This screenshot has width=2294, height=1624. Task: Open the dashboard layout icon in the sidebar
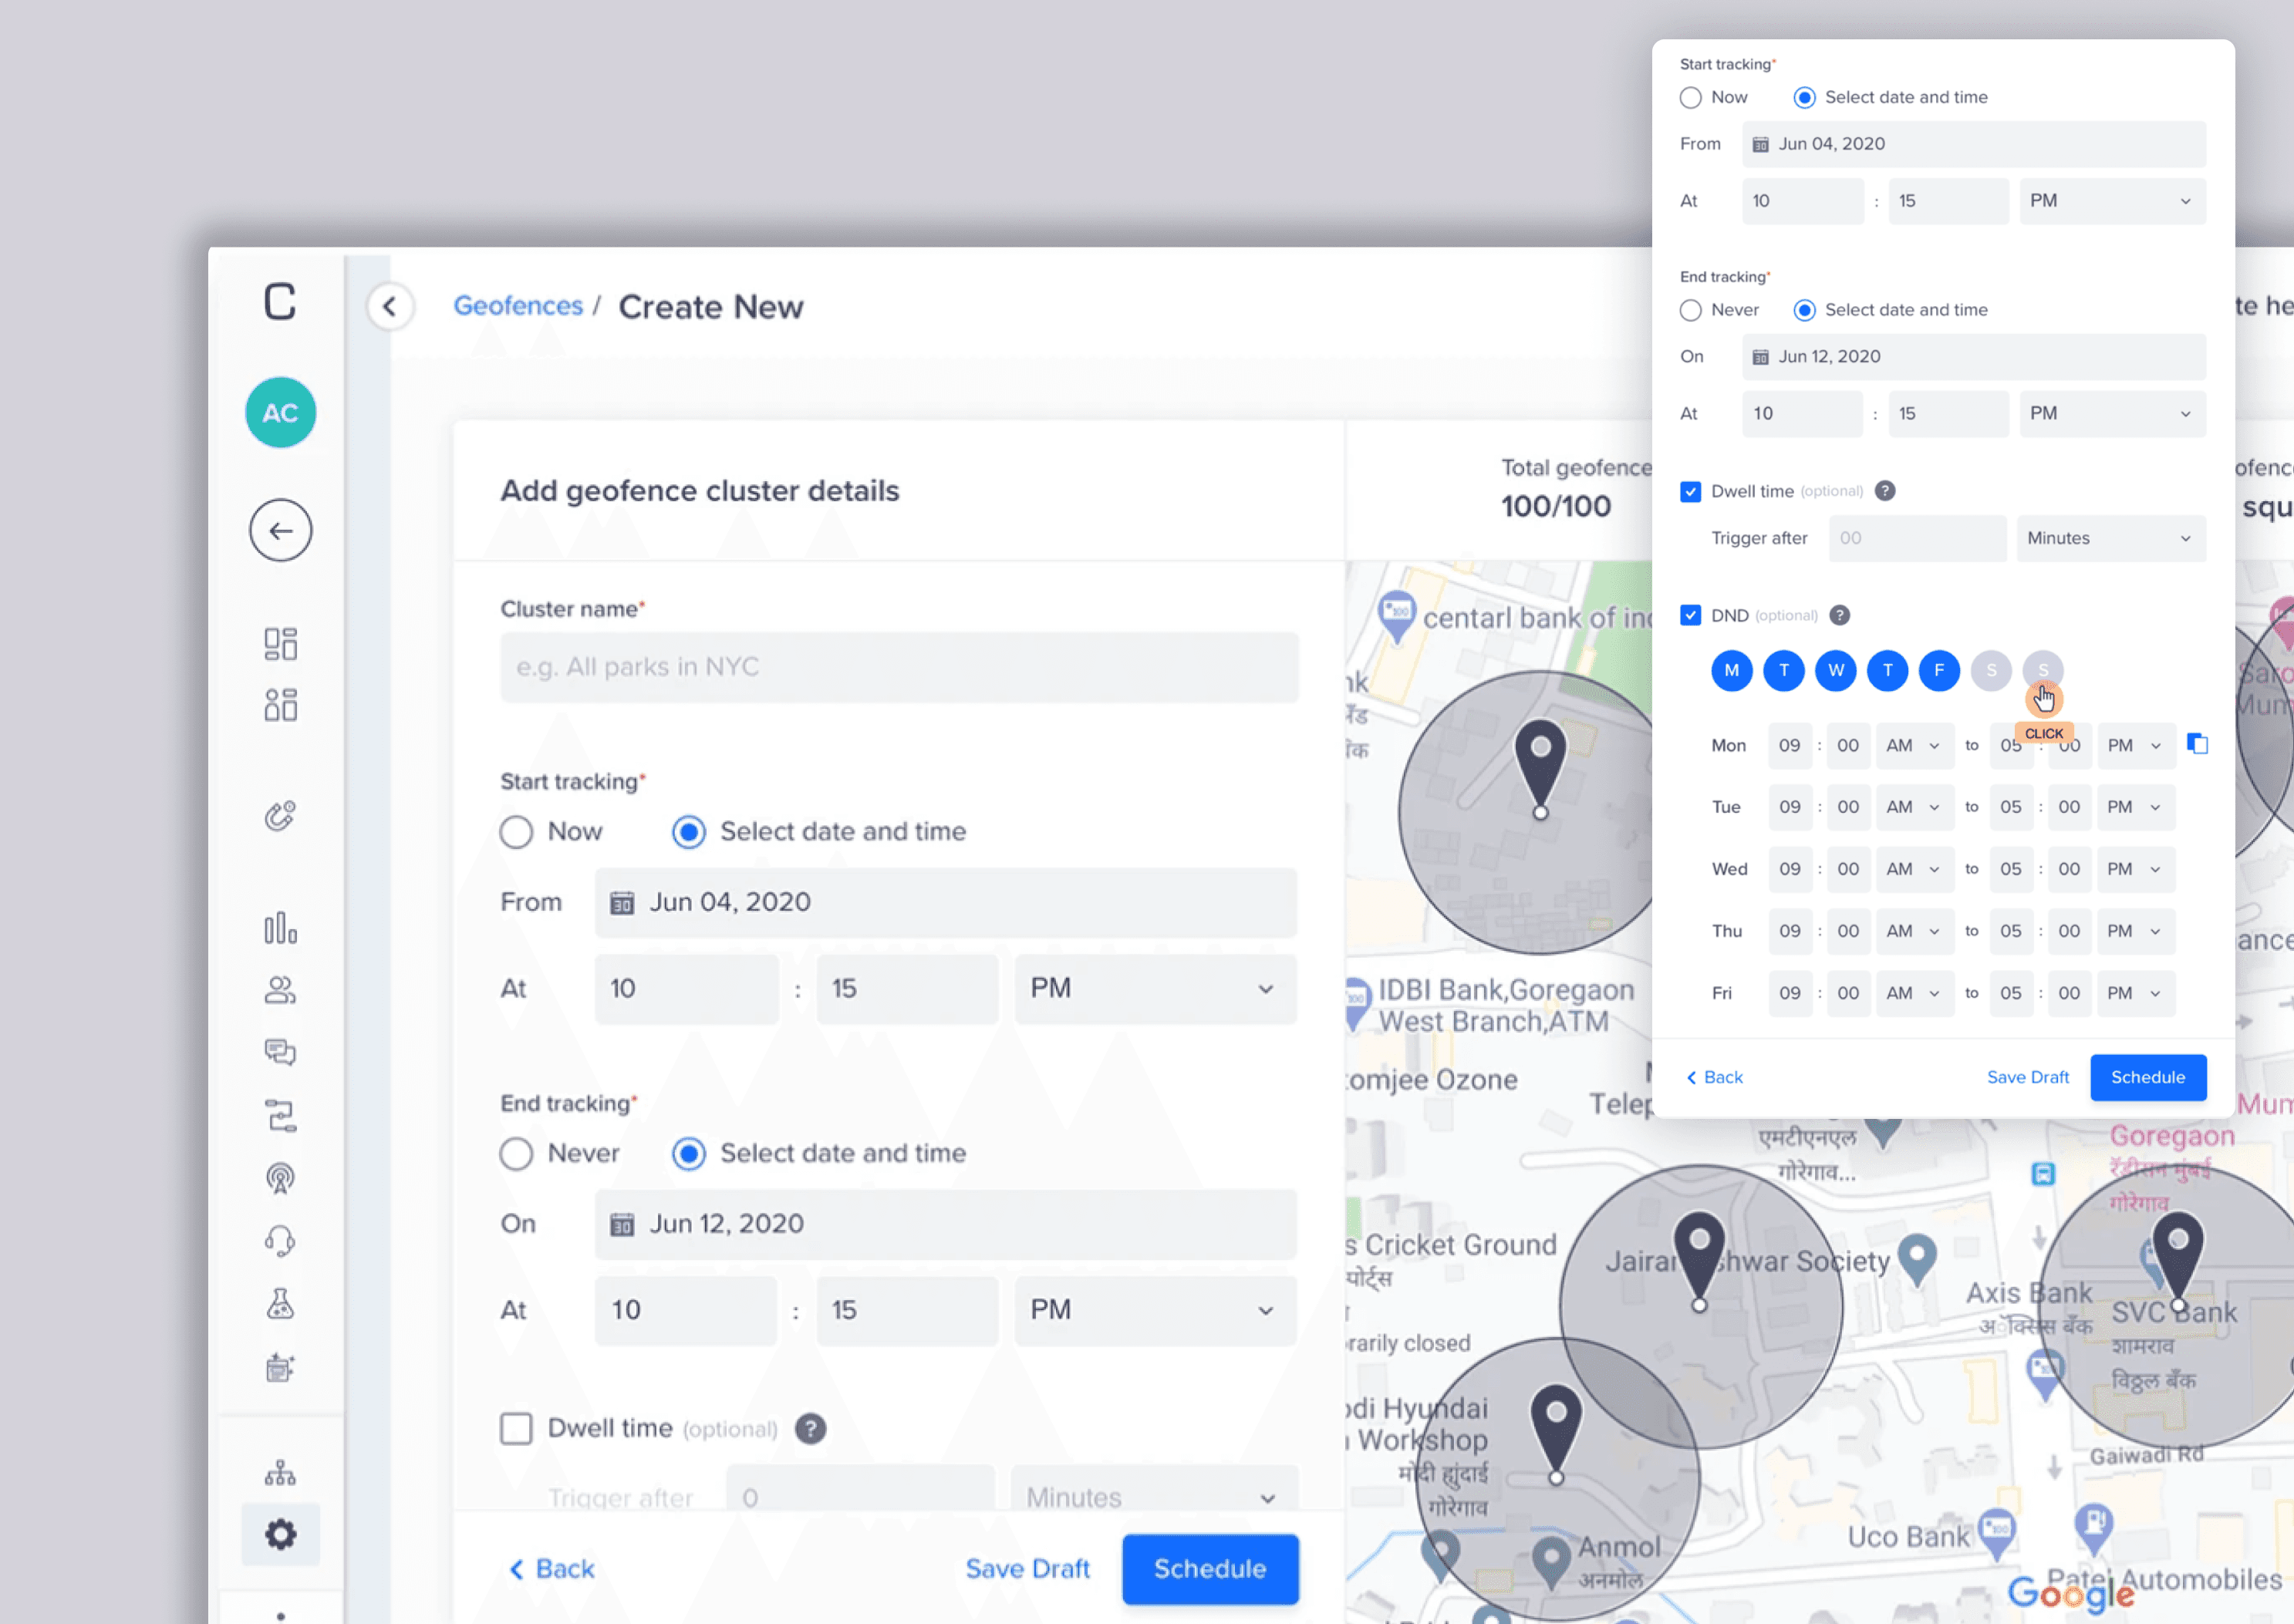pos(280,644)
